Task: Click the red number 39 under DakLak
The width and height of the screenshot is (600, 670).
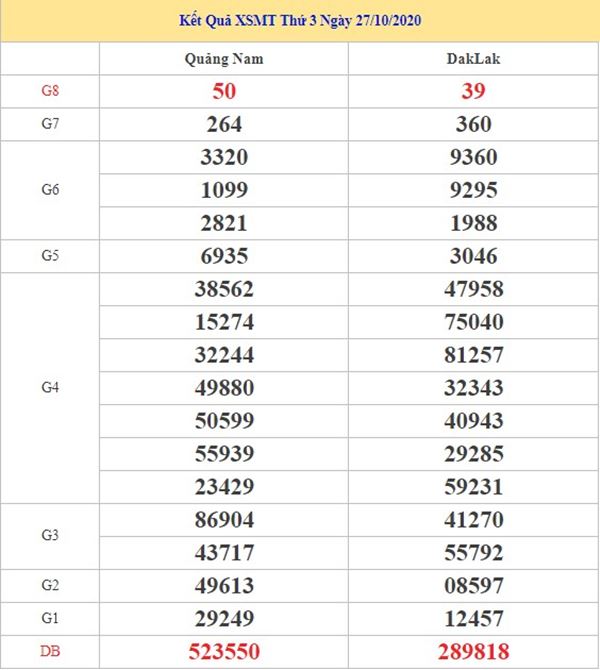Action: pyautogui.click(x=473, y=91)
